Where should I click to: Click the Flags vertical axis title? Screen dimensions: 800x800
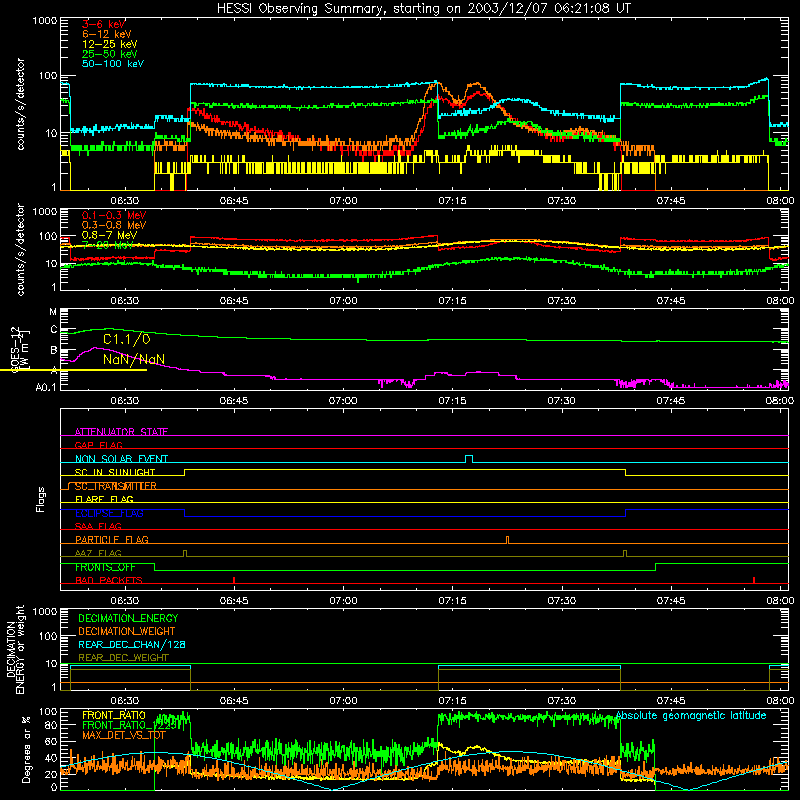(41, 499)
